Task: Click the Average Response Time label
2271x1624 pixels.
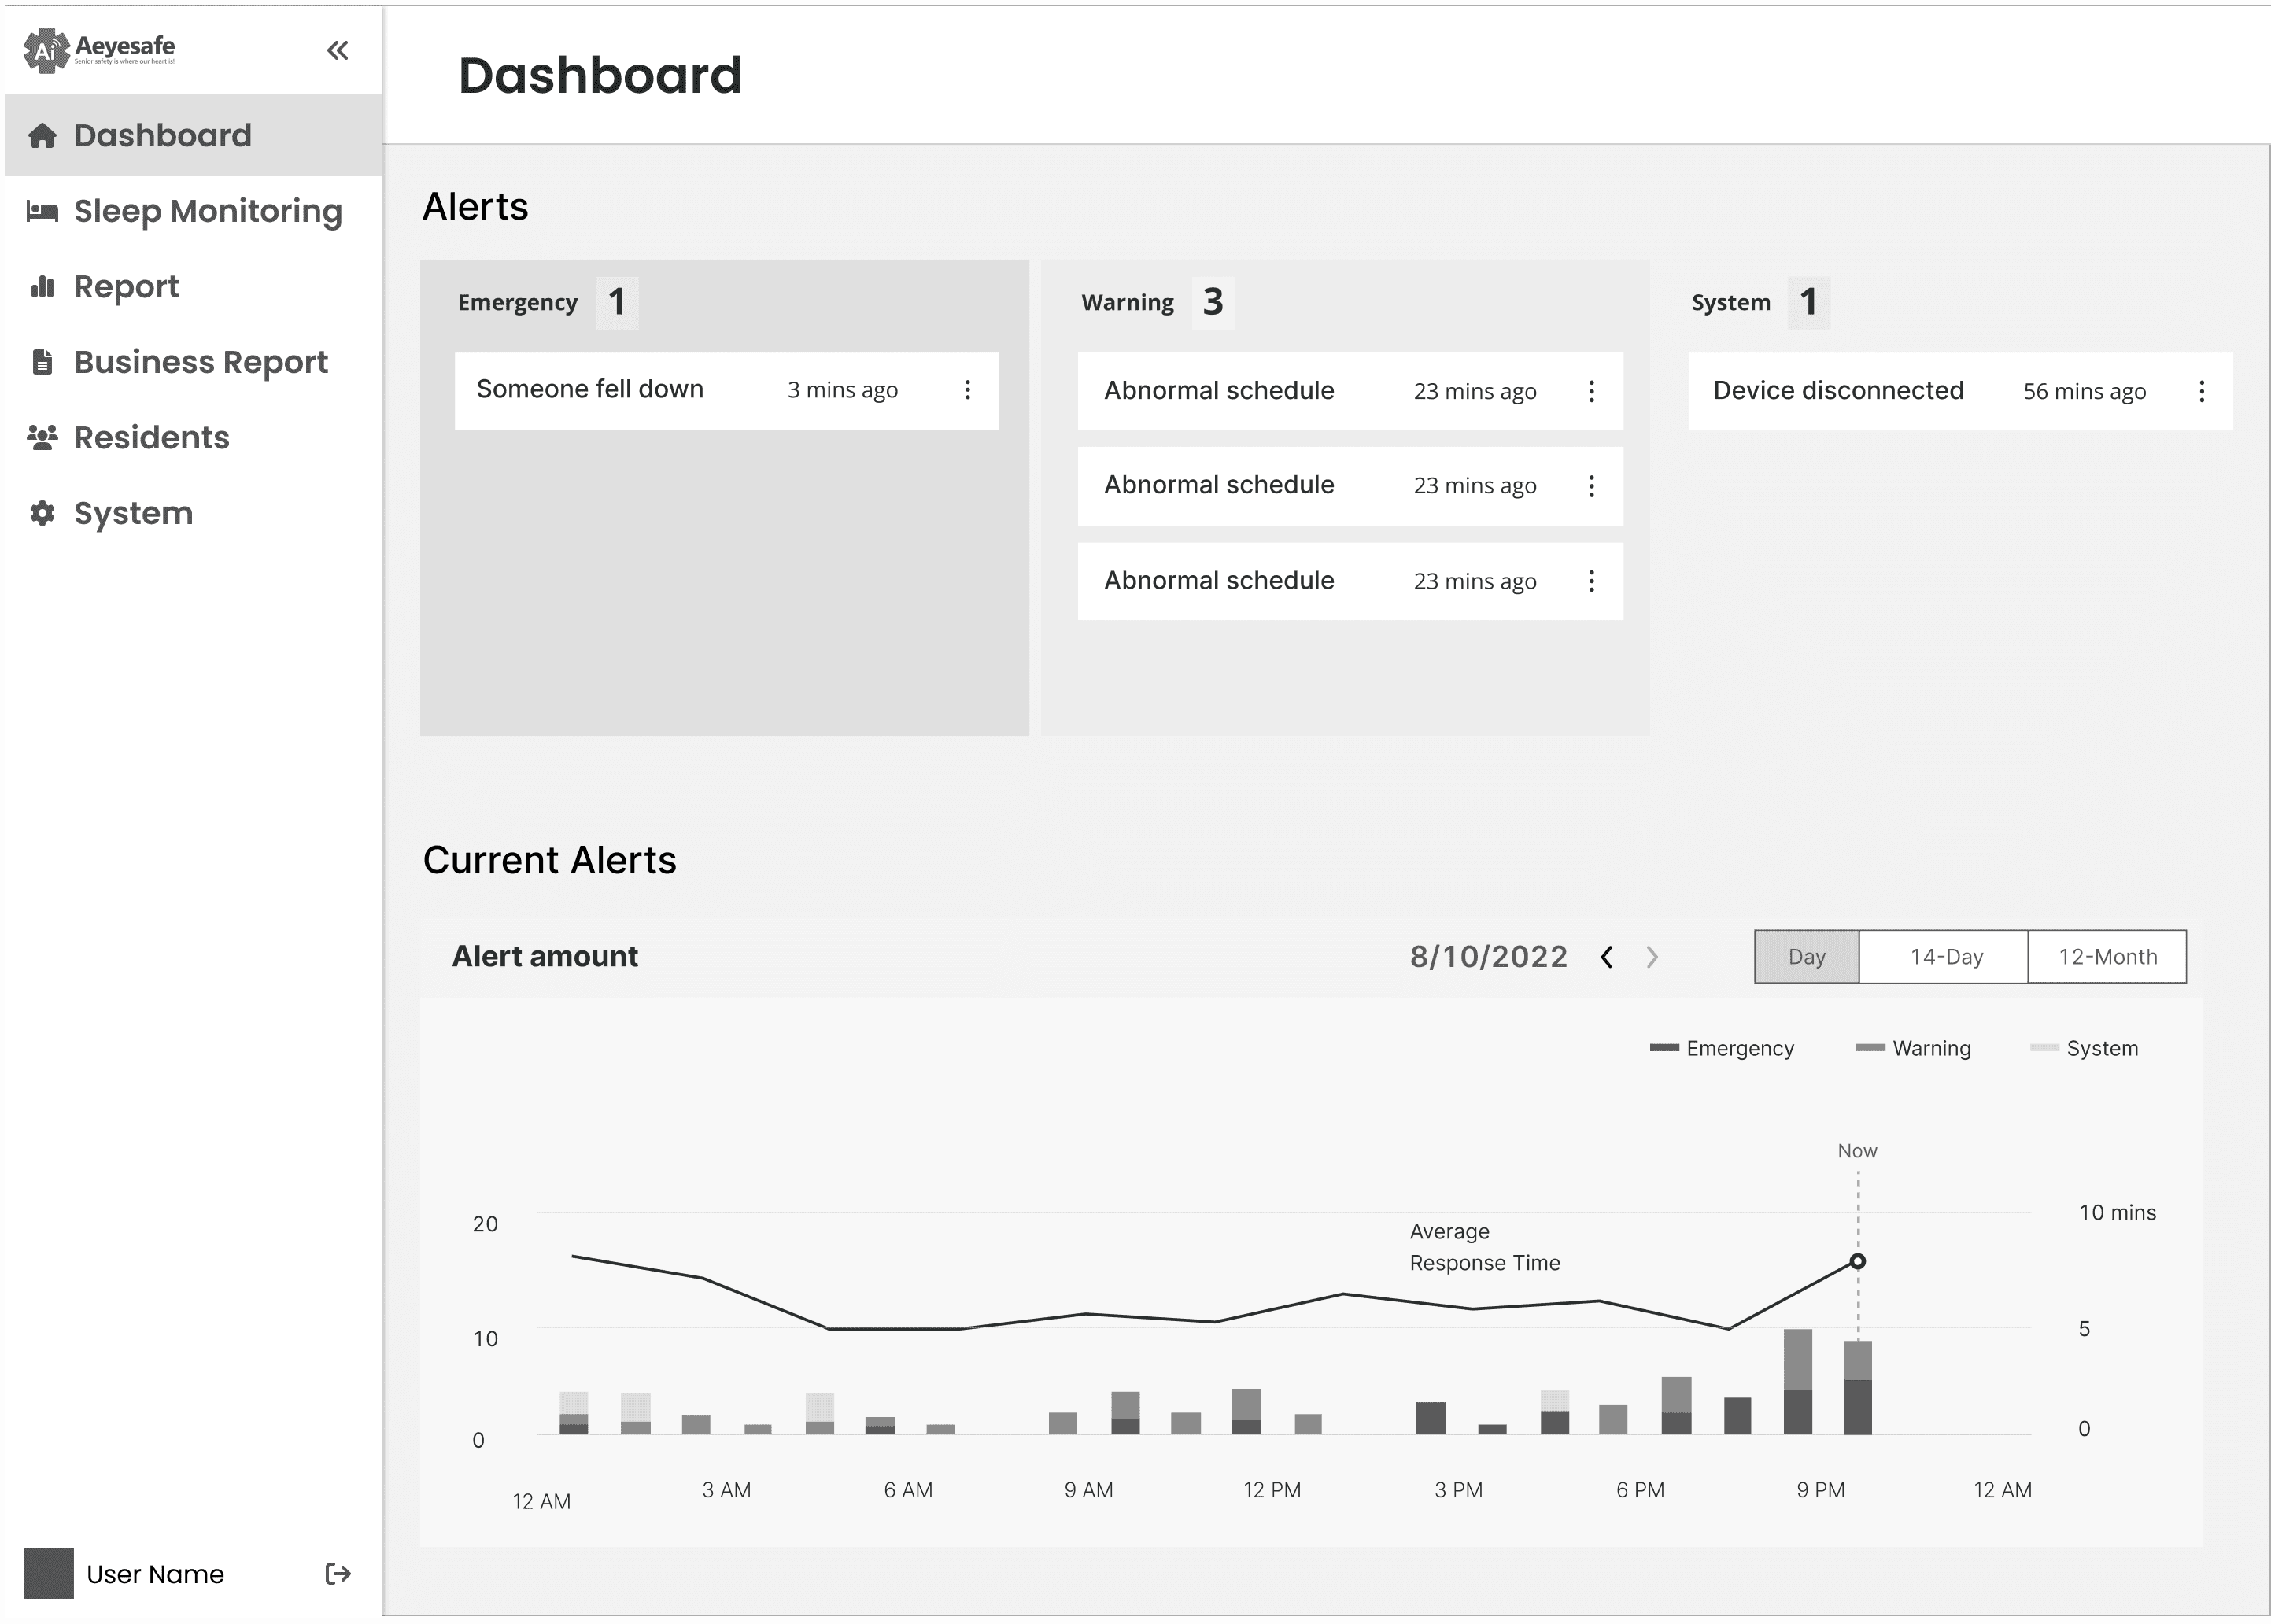Action: tap(1484, 1247)
